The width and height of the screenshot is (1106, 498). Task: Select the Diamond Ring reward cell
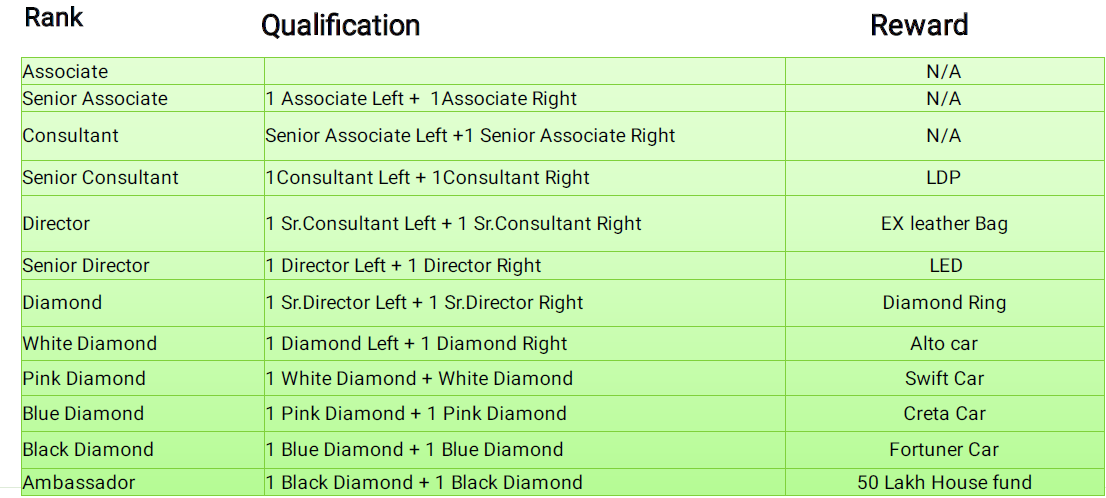coord(943,303)
